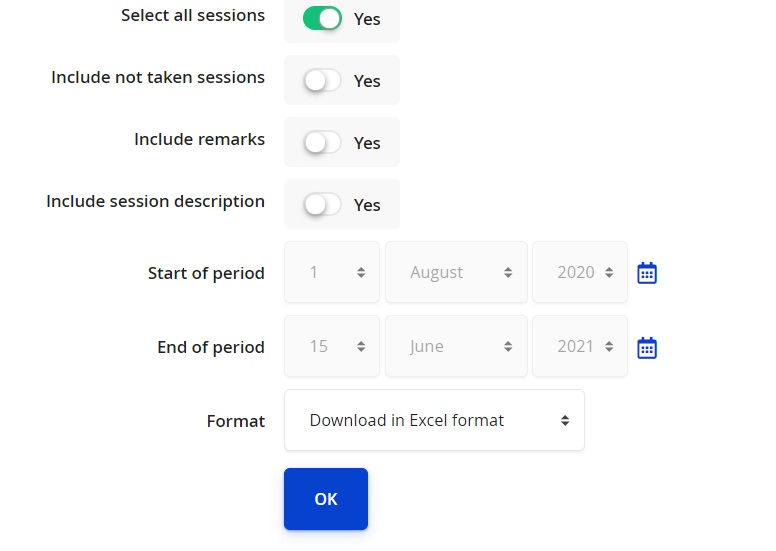
Task: Open the Format dropdown with Excel format
Action: coord(434,420)
